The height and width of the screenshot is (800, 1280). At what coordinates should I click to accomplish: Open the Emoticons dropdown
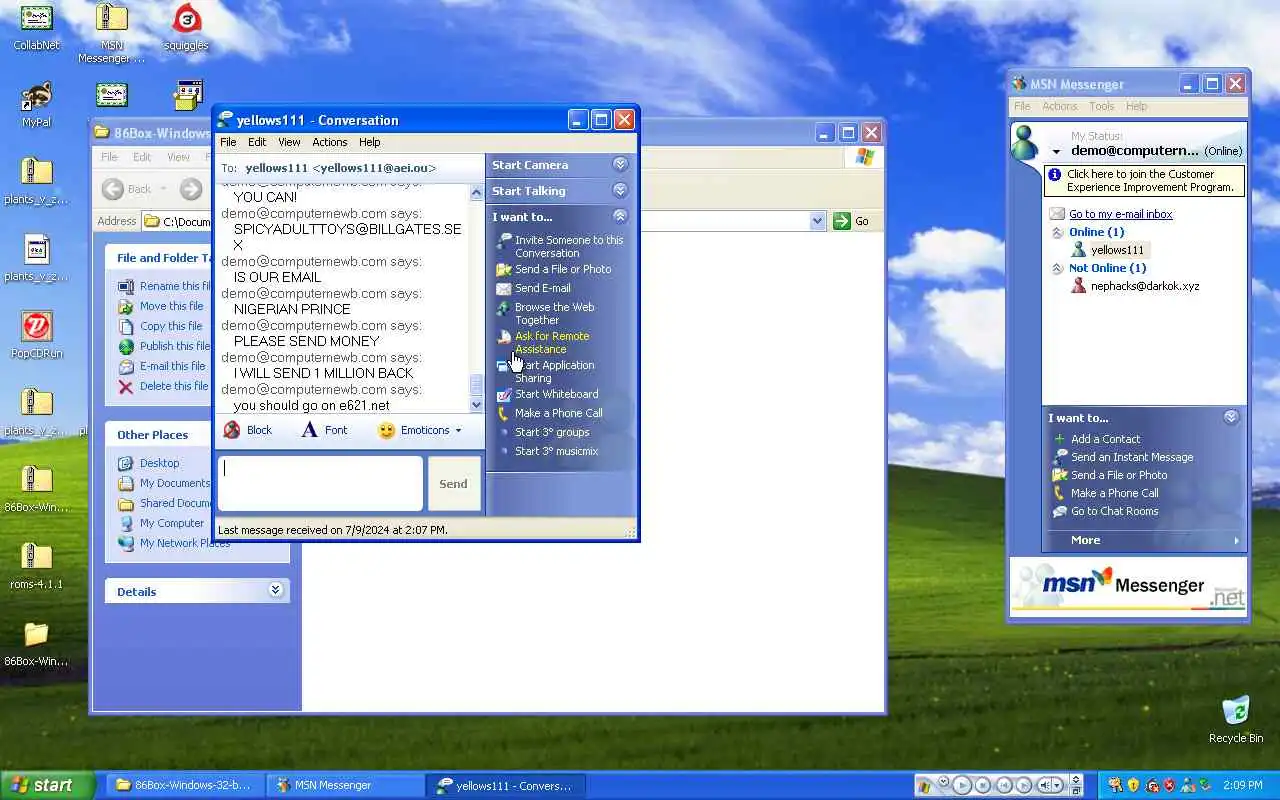(421, 430)
